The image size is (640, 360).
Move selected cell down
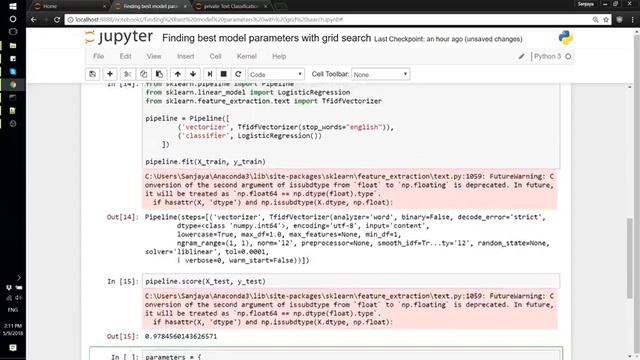point(193,74)
